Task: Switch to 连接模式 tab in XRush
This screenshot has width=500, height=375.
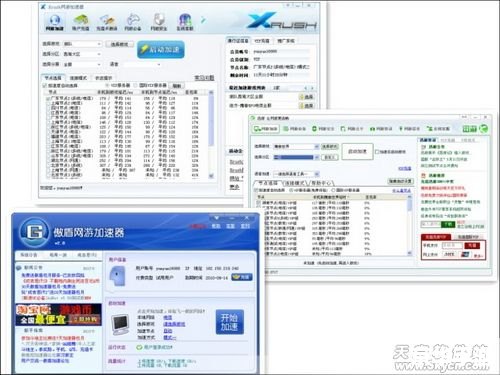Action: pyautogui.click(x=78, y=78)
